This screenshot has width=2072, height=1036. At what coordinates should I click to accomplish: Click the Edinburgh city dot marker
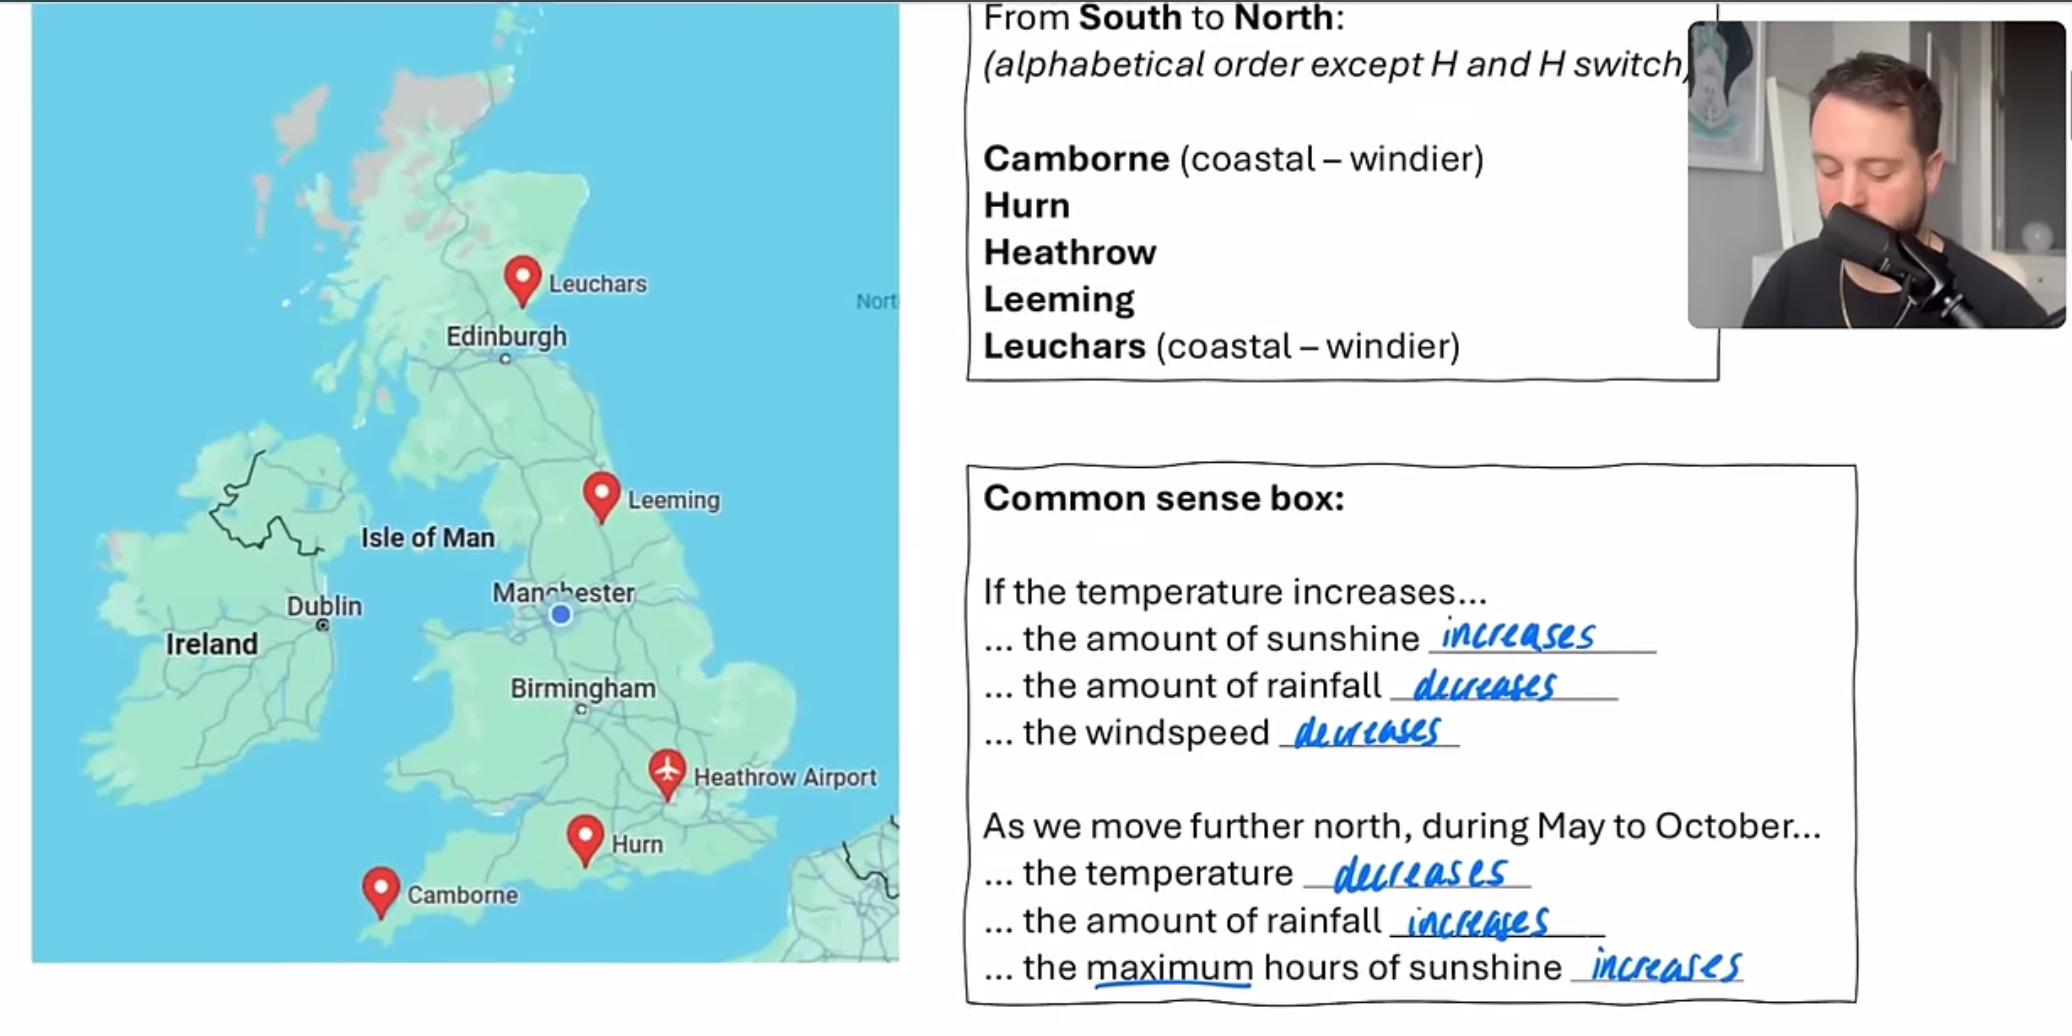pos(505,358)
